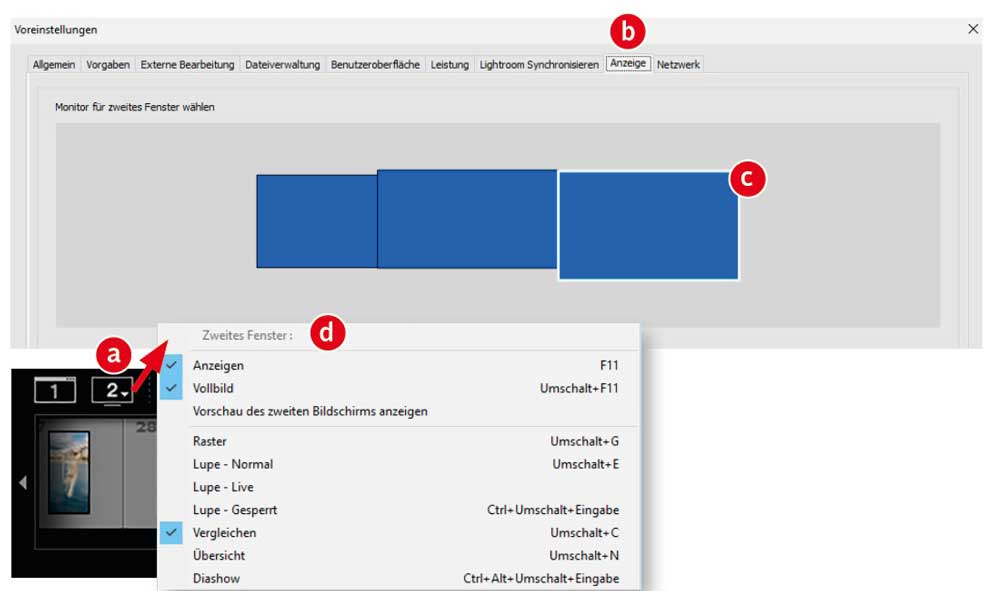Choose the middle monitor rectangle
The height and width of the screenshot is (591, 1000).
467,219
